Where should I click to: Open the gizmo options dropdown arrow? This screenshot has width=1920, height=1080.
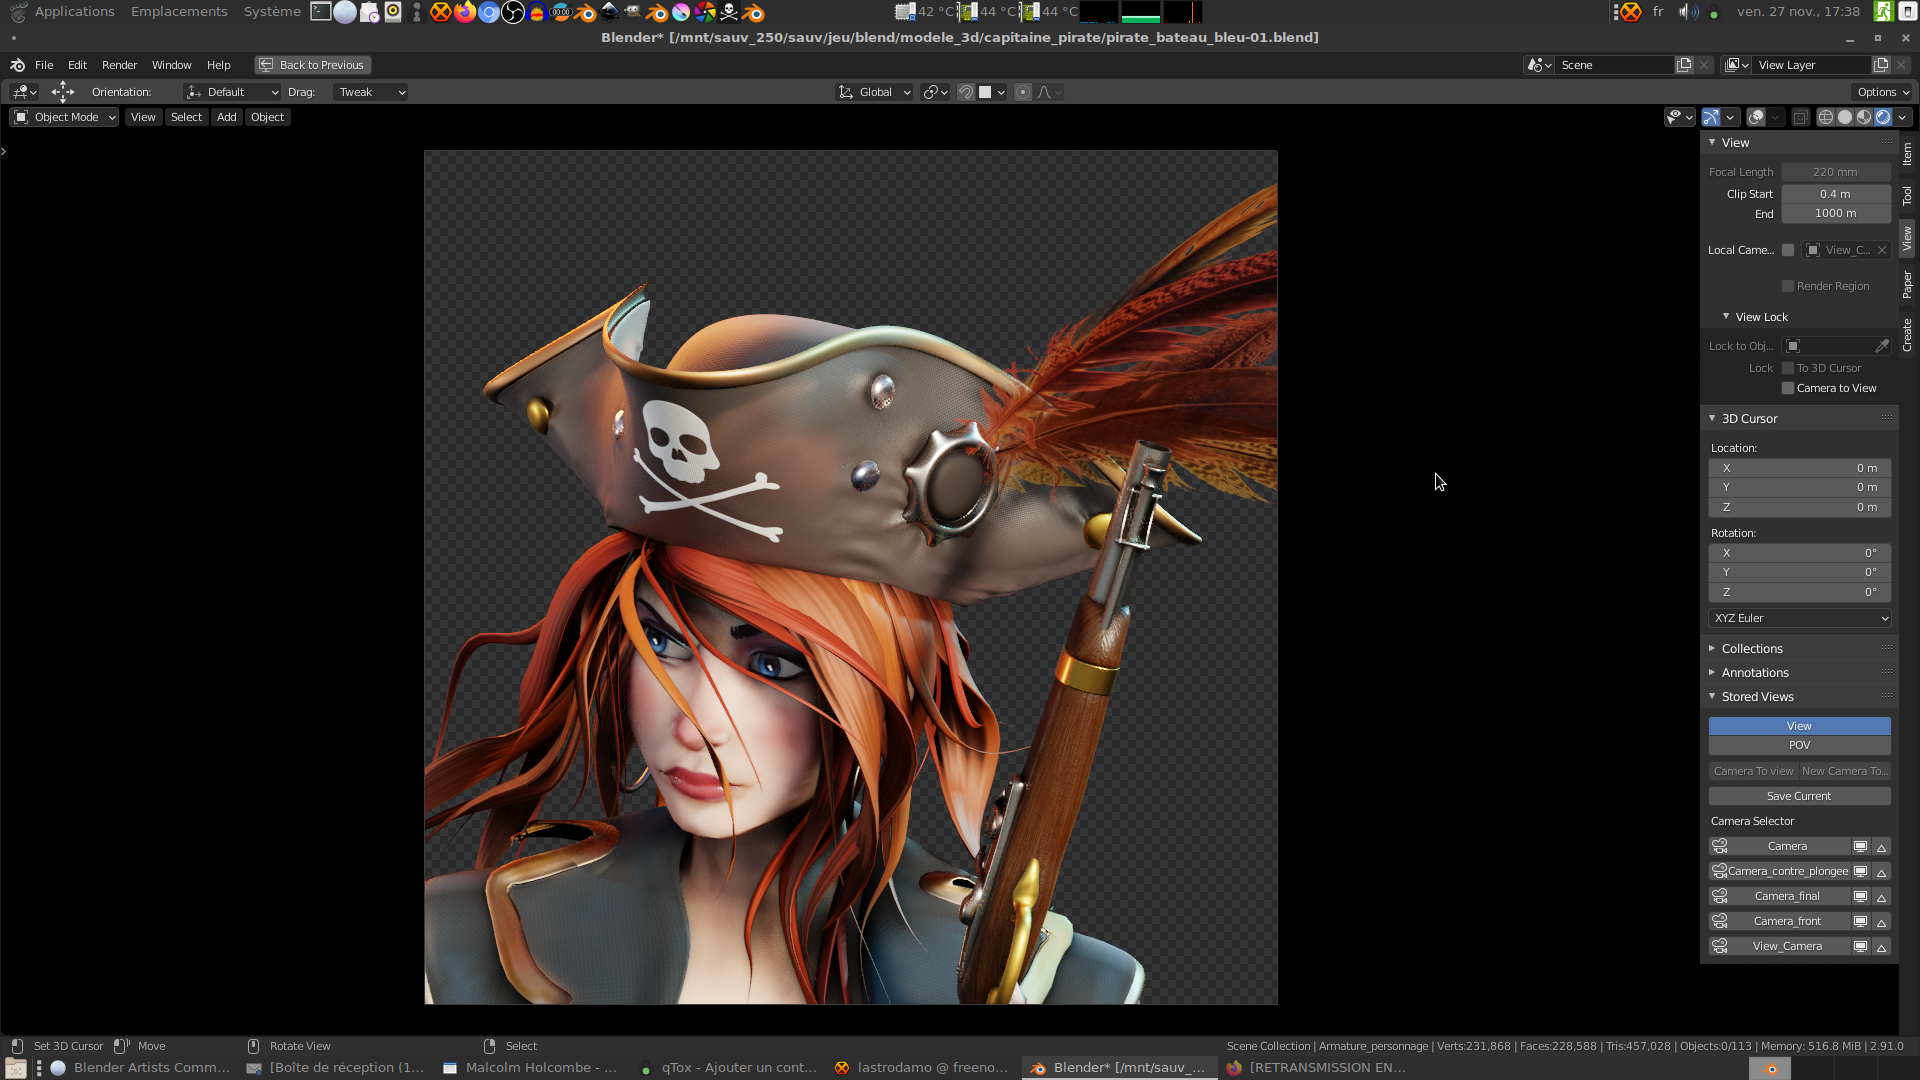pos(1730,117)
